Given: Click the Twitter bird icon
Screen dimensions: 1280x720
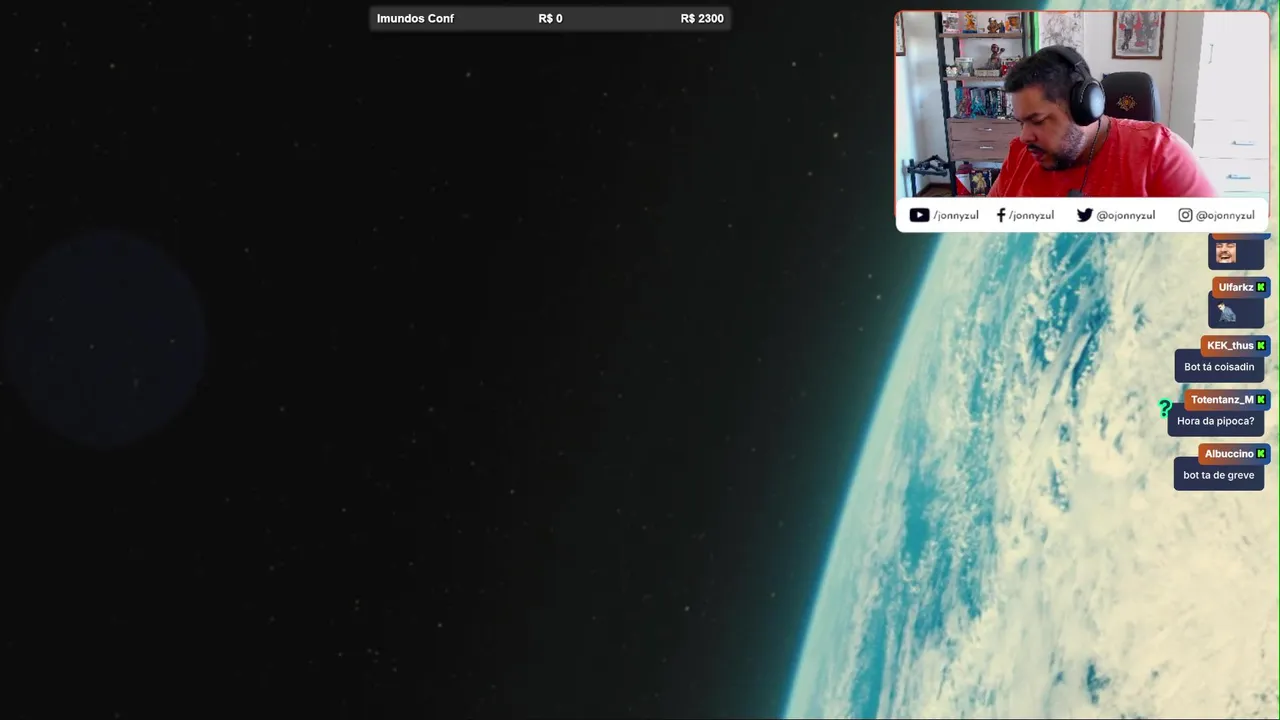Looking at the screenshot, I should click(x=1084, y=215).
